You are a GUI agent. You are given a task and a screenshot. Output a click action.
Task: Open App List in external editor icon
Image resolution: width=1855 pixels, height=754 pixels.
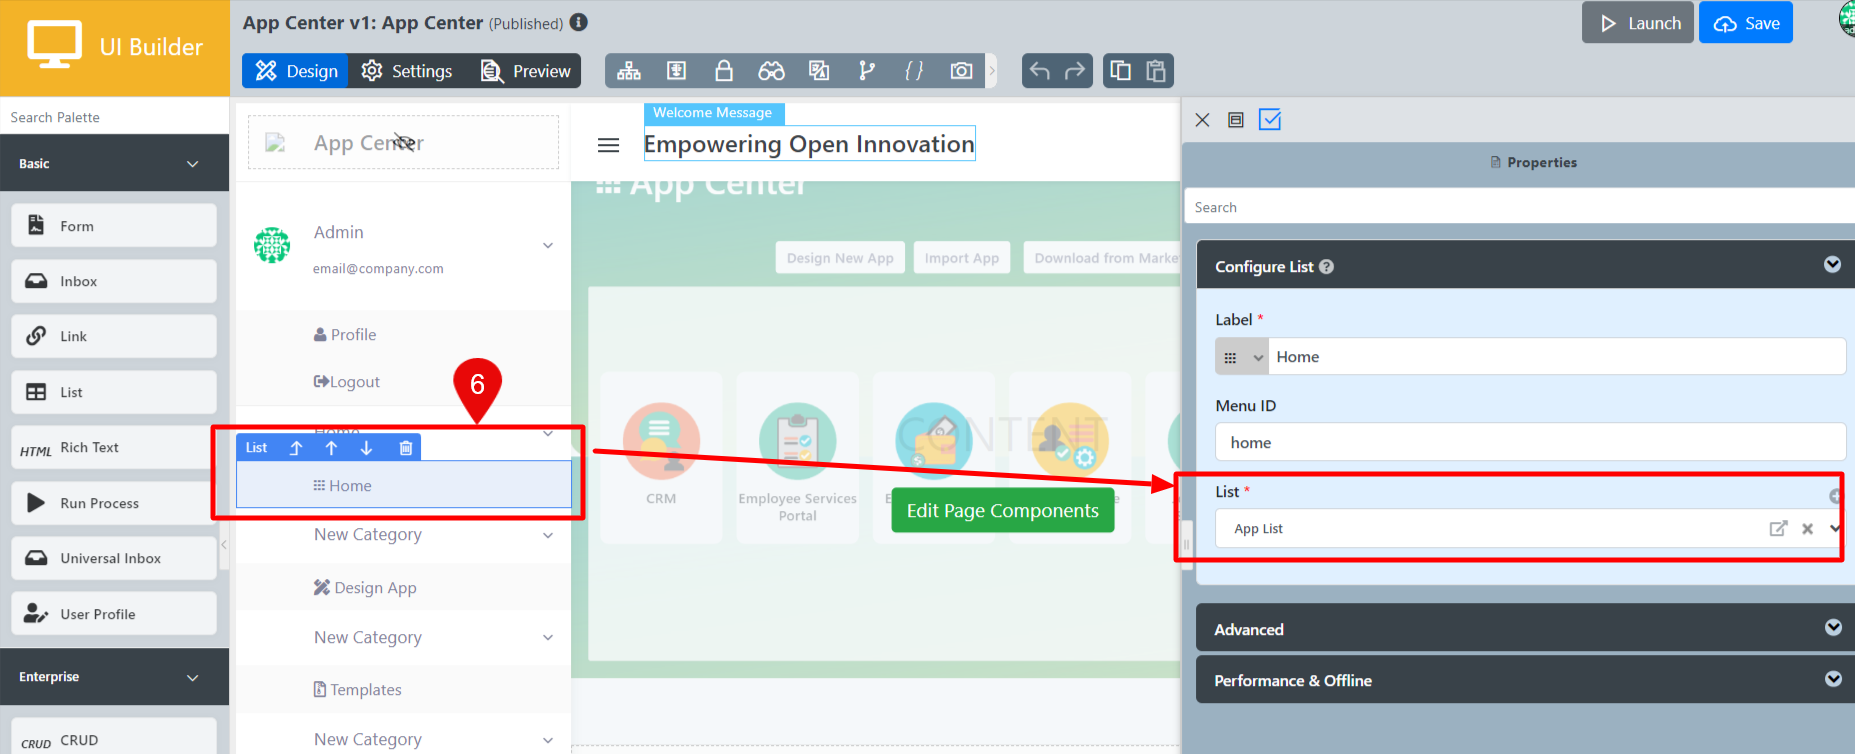coord(1778,528)
